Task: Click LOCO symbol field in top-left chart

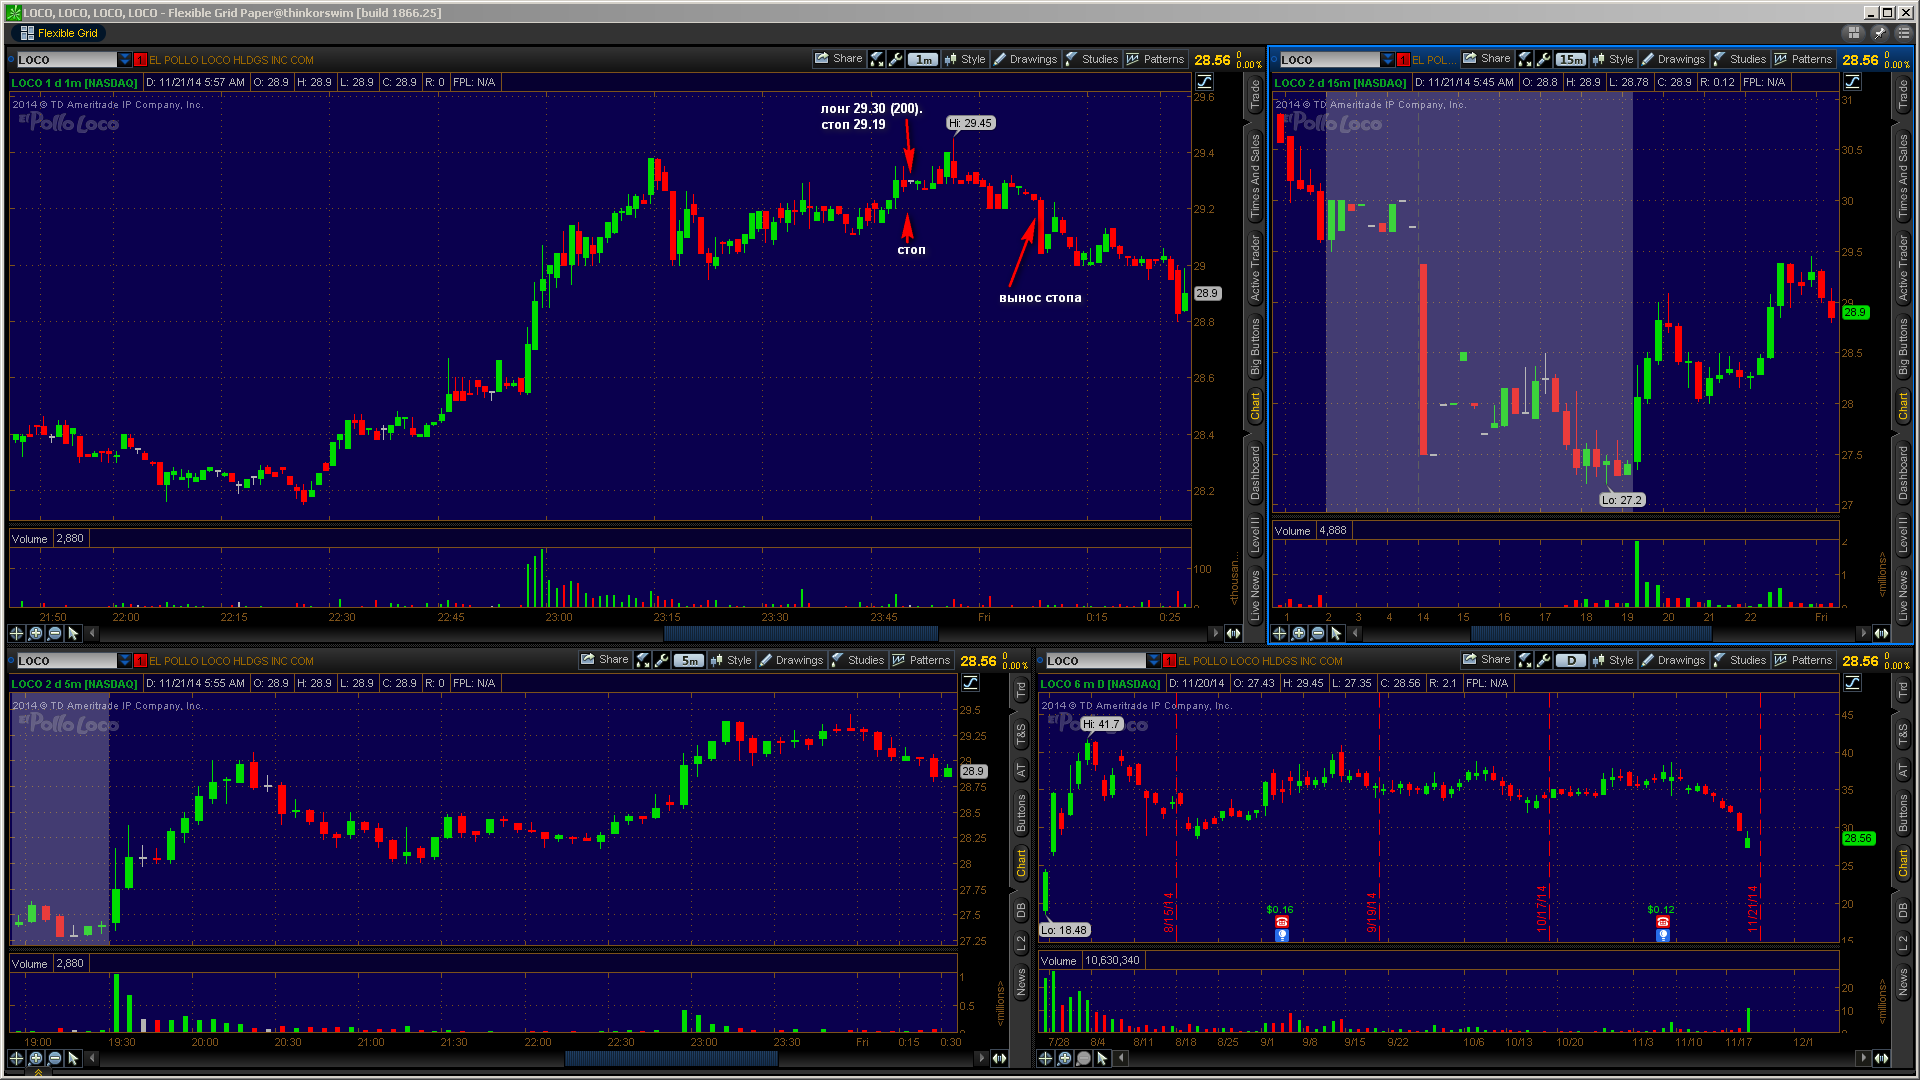Action: point(66,60)
